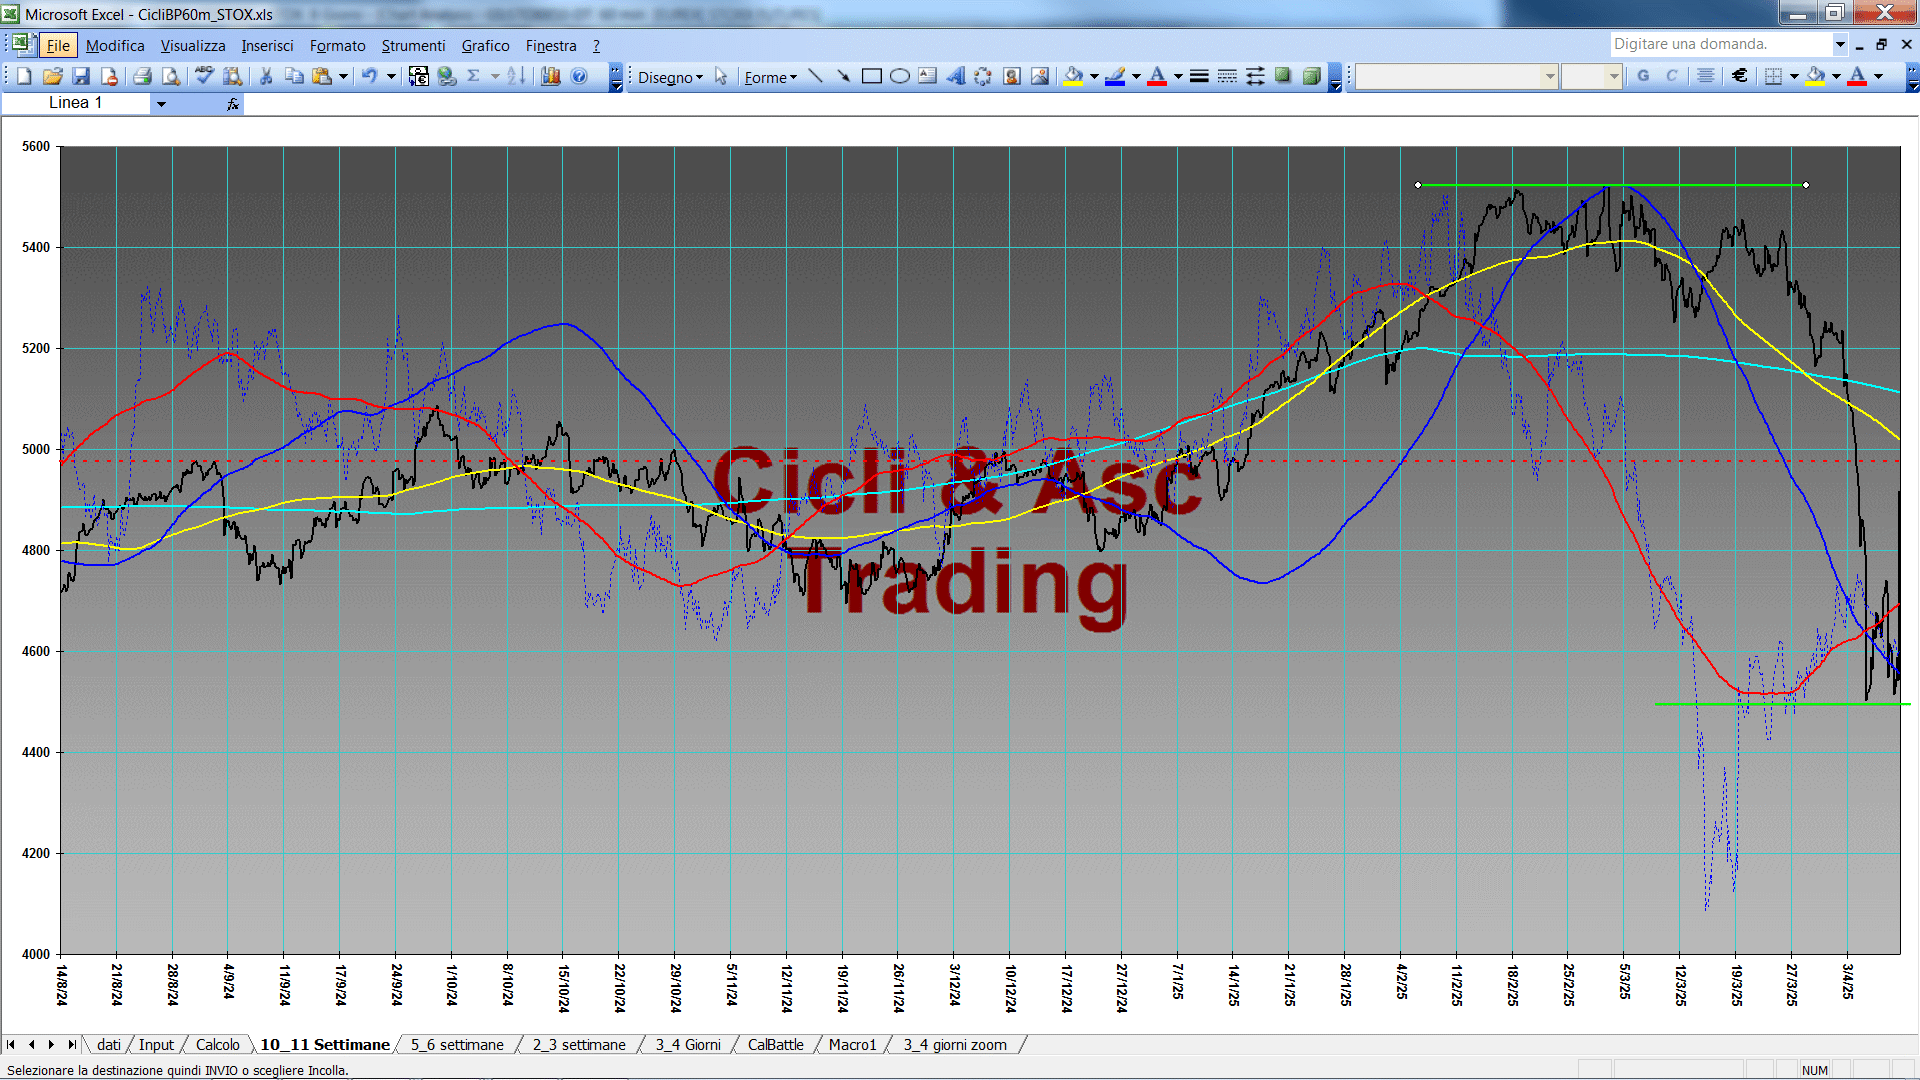Choose the Select Objects arrow pointer
This screenshot has width=1920, height=1080.
pyautogui.click(x=721, y=76)
